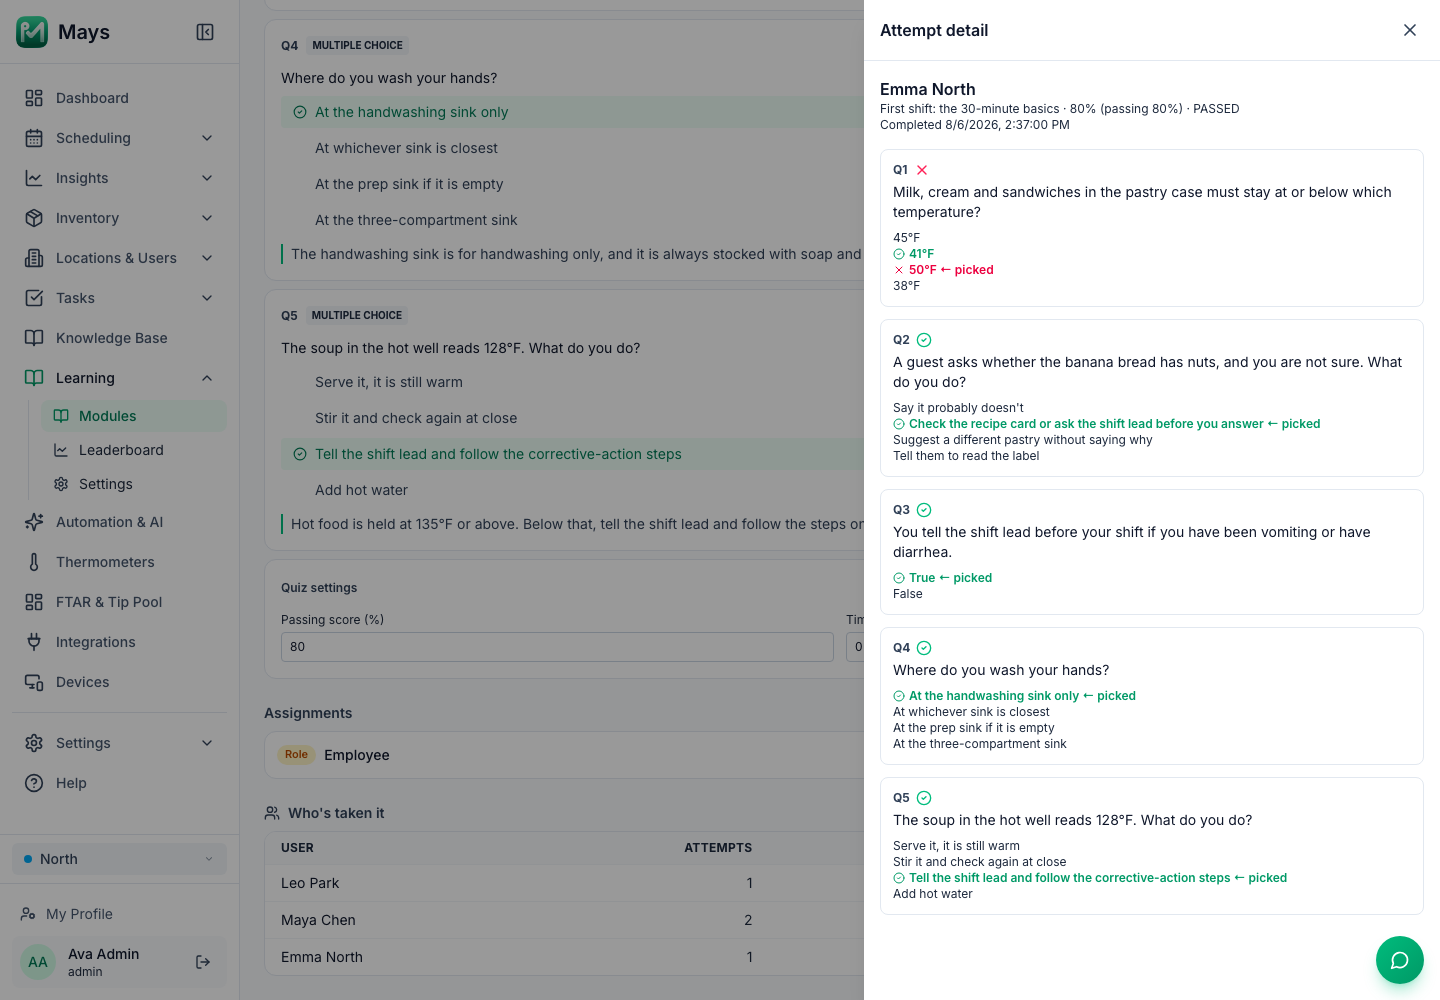Expand the Scheduling menu
The width and height of the screenshot is (1440, 1000).
(x=119, y=138)
